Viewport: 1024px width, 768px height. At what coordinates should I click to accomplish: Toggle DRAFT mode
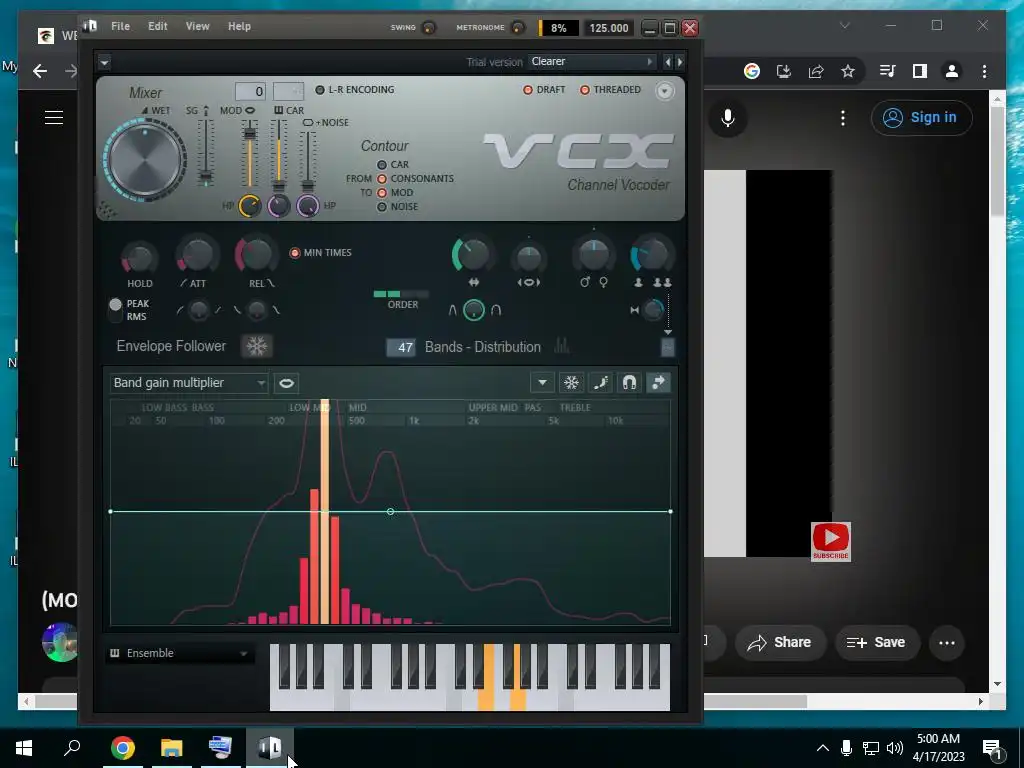[544, 89]
